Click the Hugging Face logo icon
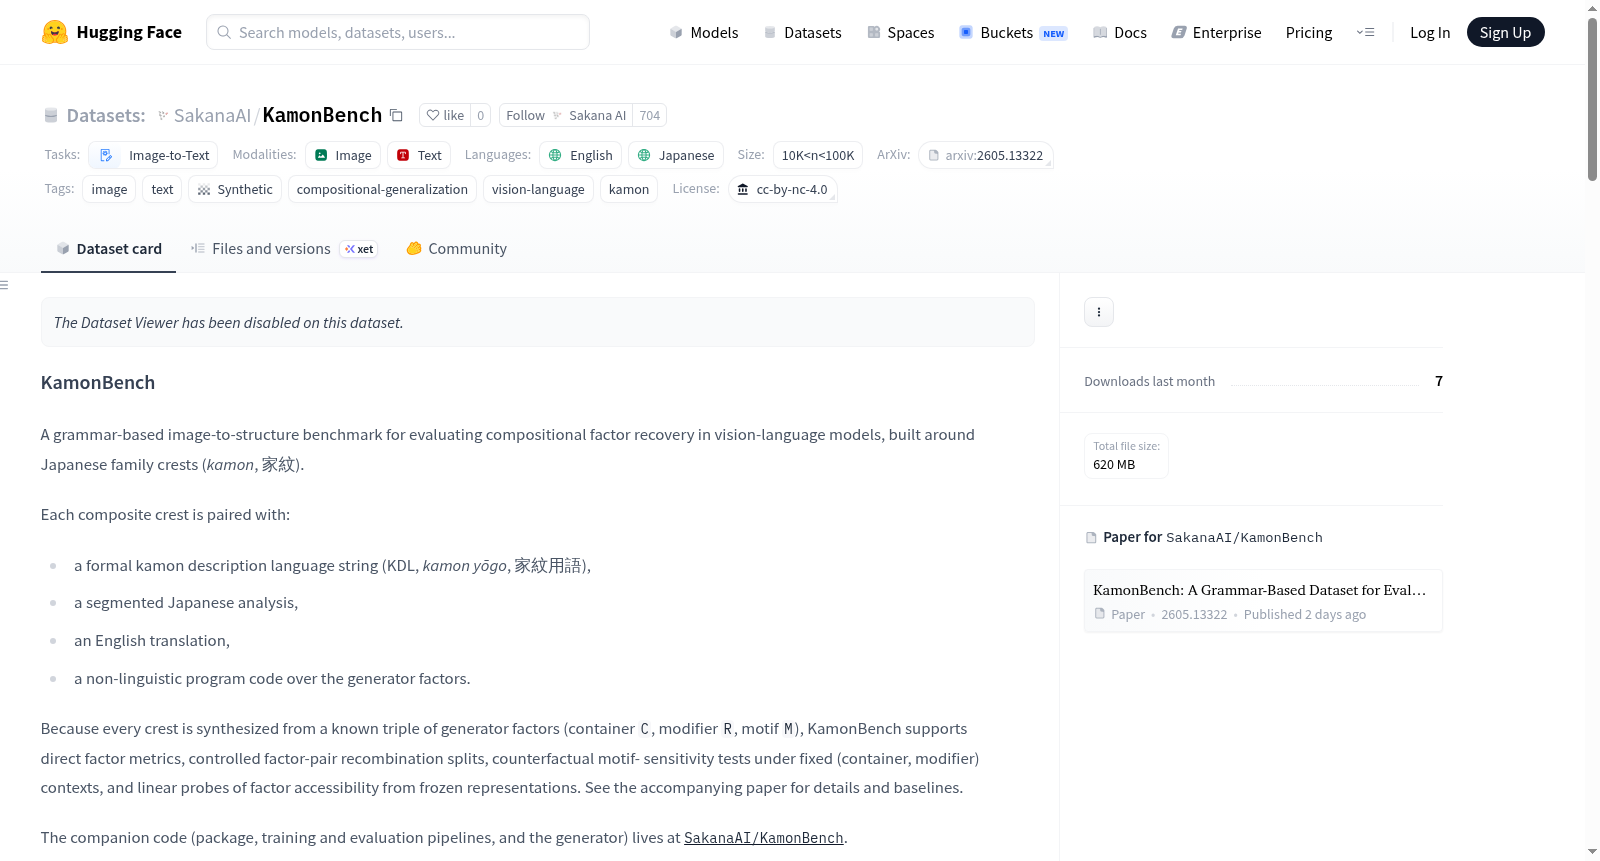Viewport: 1600px width, 861px height. pyautogui.click(x=55, y=32)
